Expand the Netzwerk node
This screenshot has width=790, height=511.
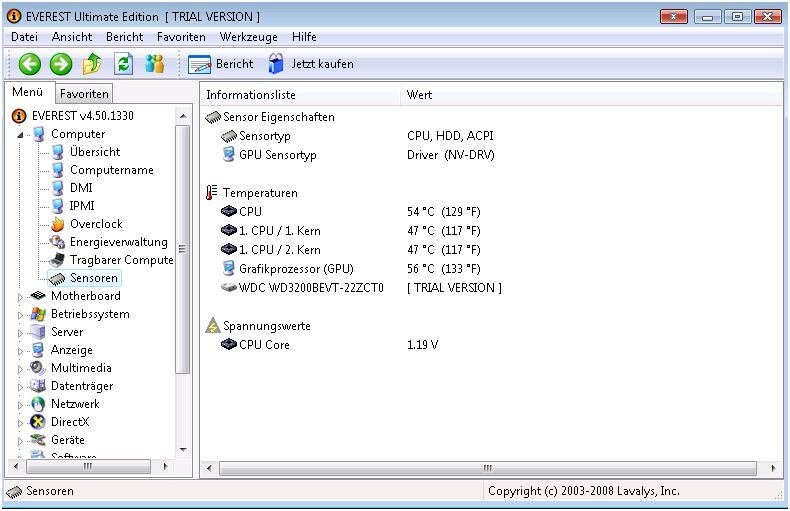(x=20, y=405)
